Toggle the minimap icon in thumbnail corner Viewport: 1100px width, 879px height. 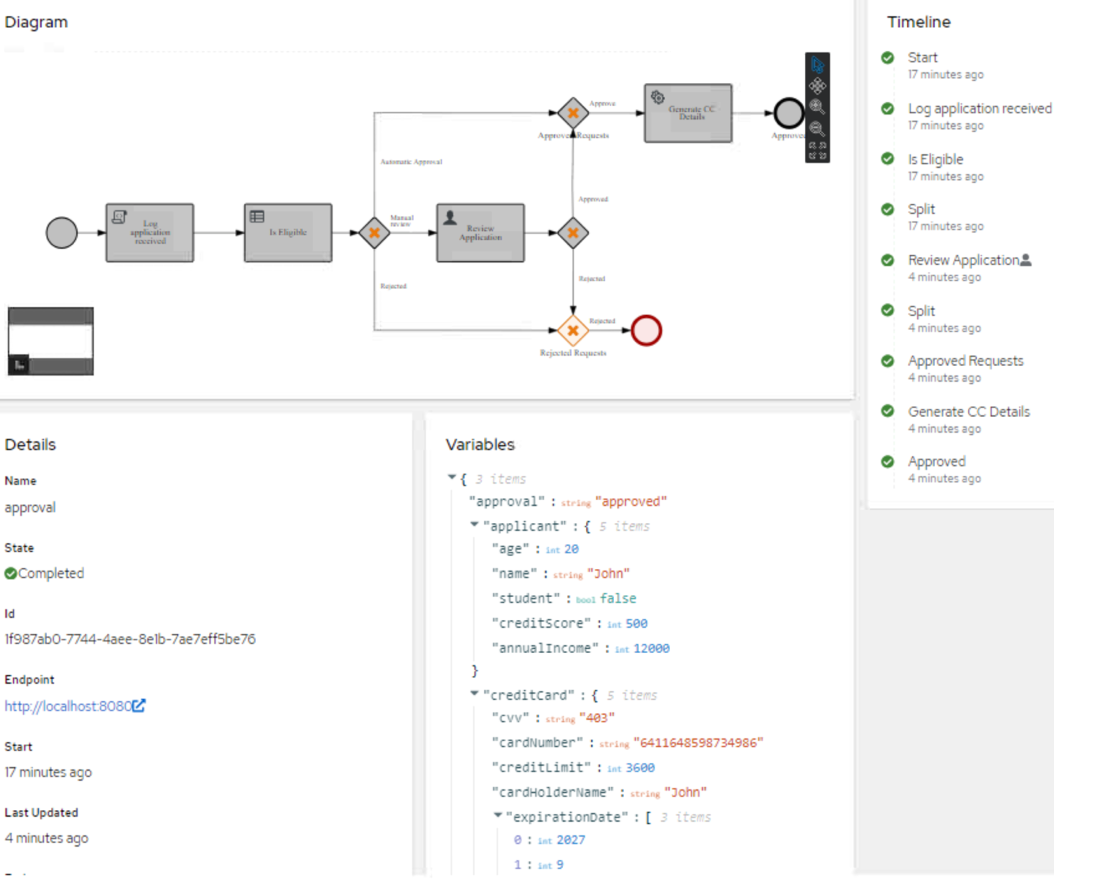click(x=19, y=365)
